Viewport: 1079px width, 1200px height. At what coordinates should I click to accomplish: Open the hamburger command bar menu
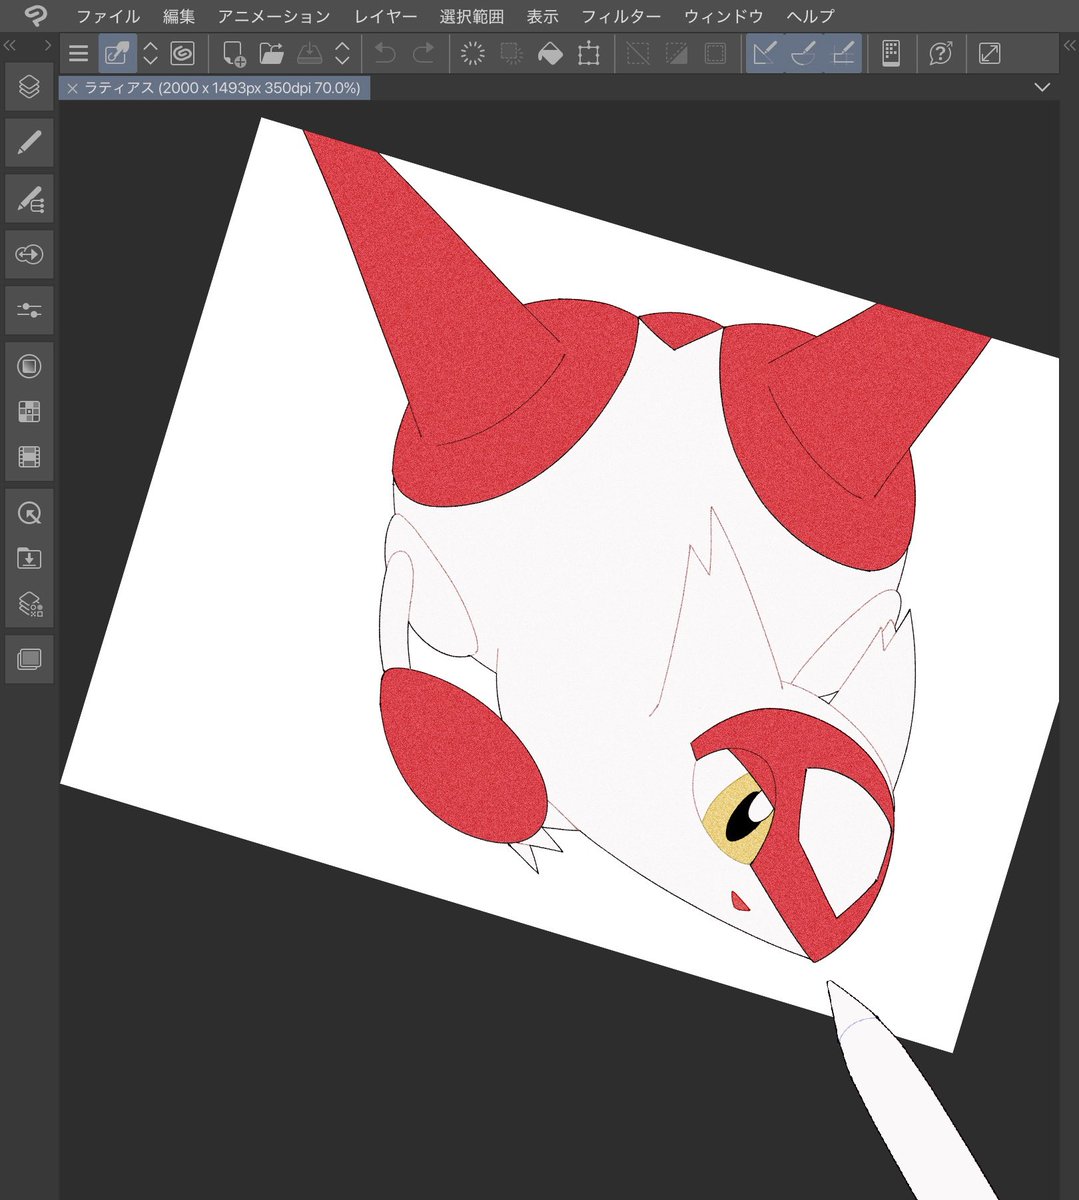click(78, 54)
